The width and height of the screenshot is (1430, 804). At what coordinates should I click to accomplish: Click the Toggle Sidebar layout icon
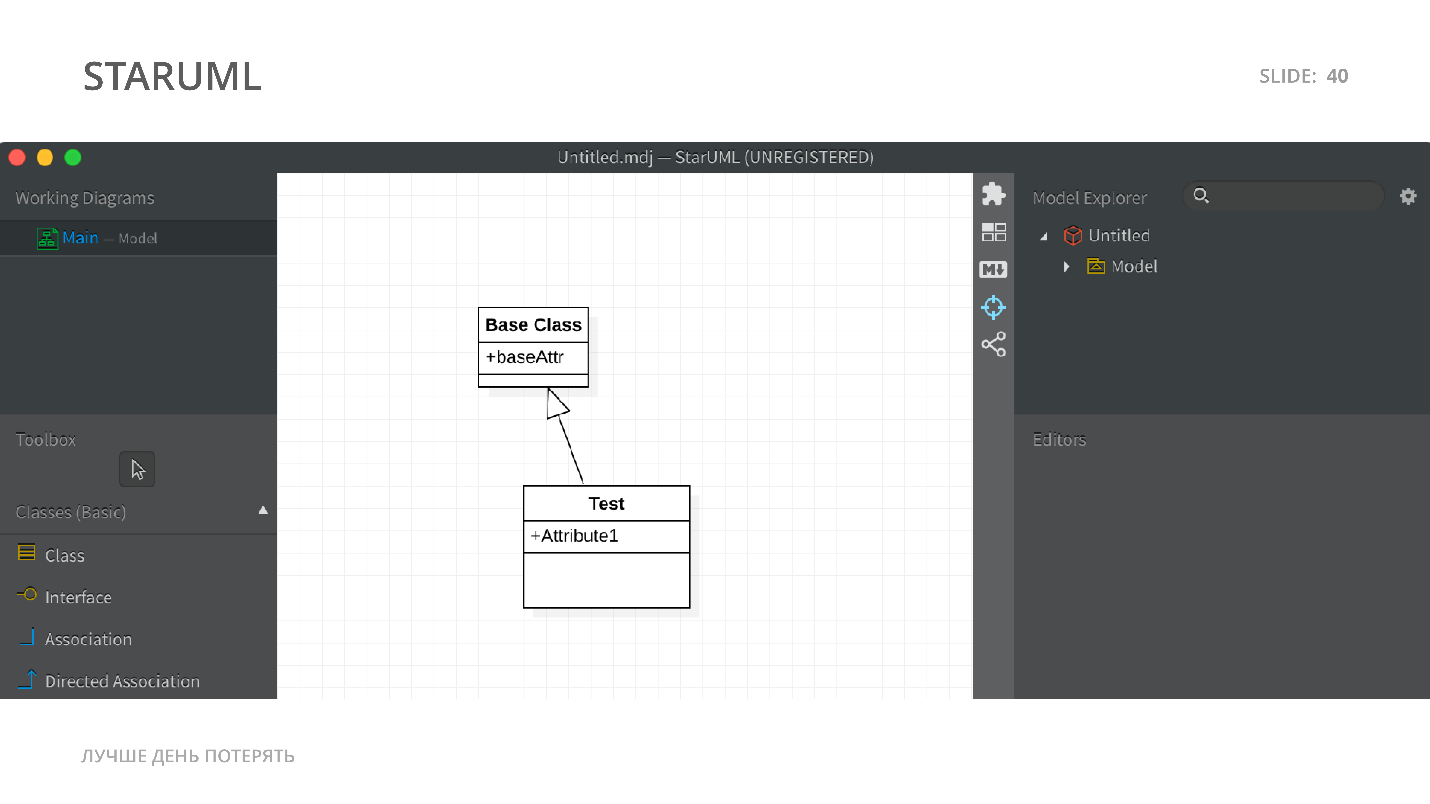[993, 232]
